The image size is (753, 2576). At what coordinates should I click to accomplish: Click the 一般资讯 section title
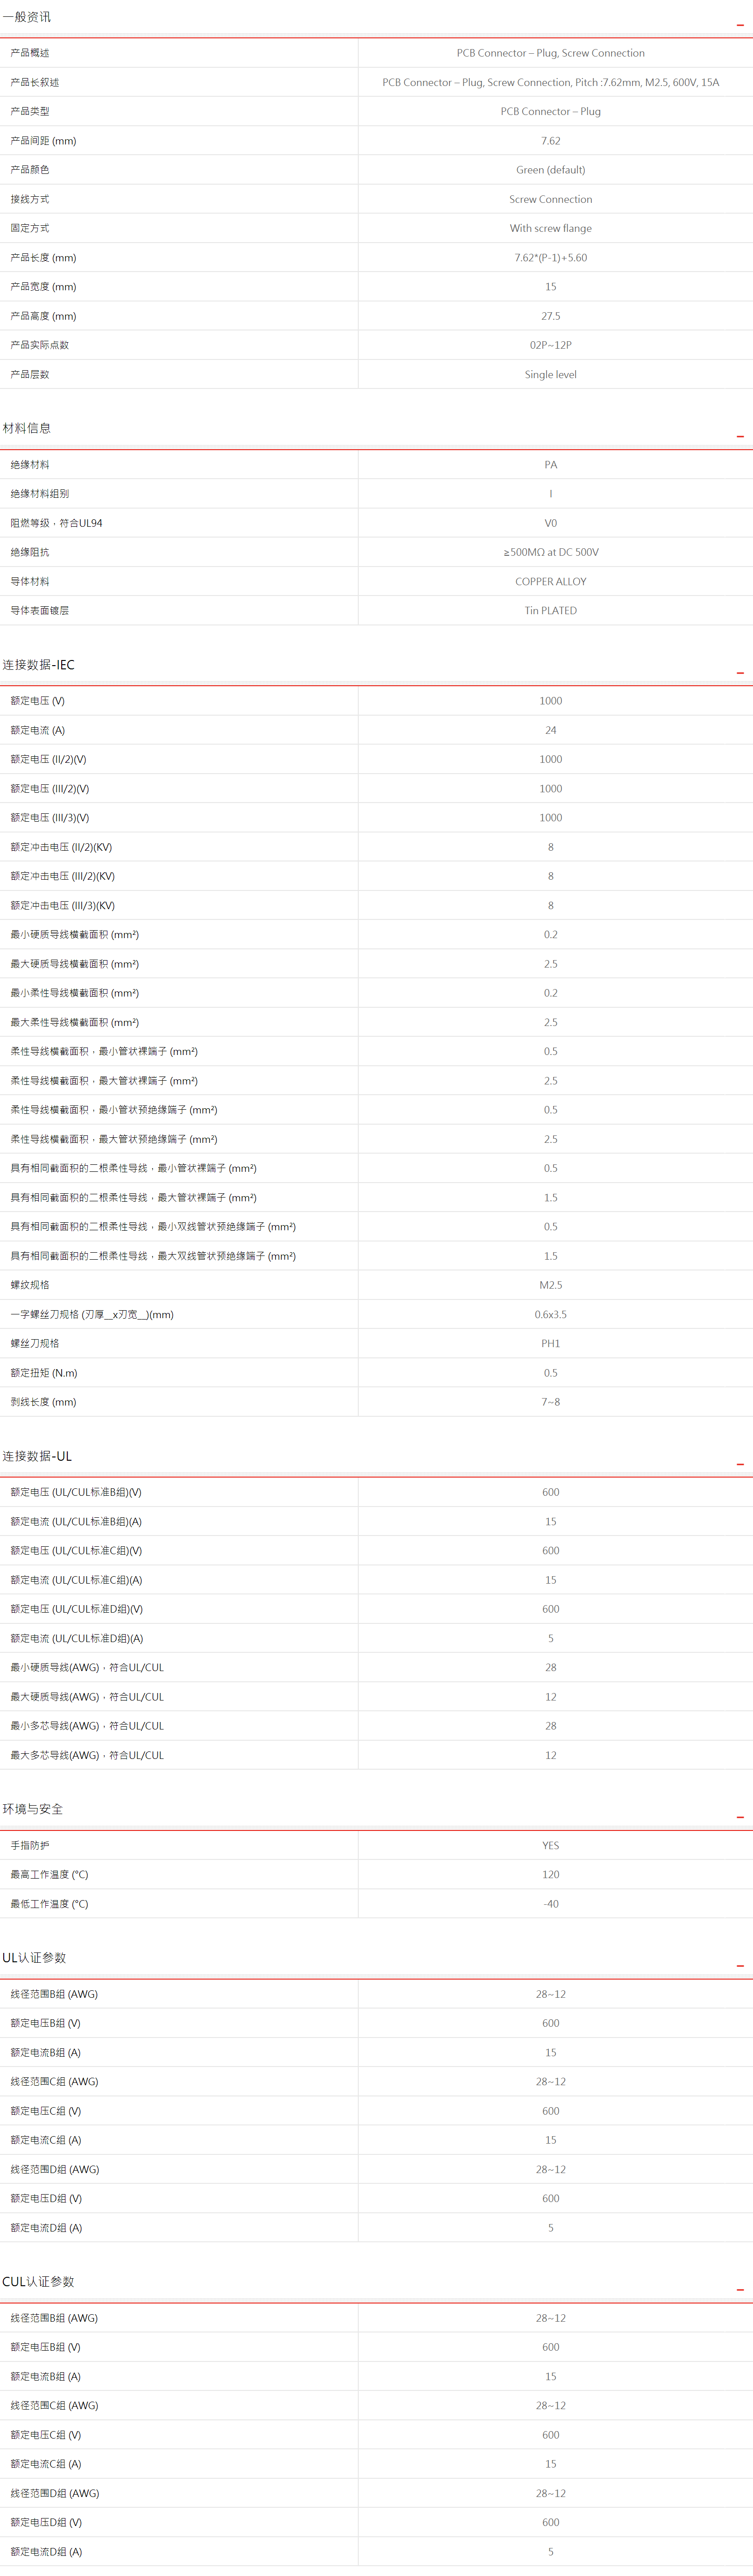point(27,17)
